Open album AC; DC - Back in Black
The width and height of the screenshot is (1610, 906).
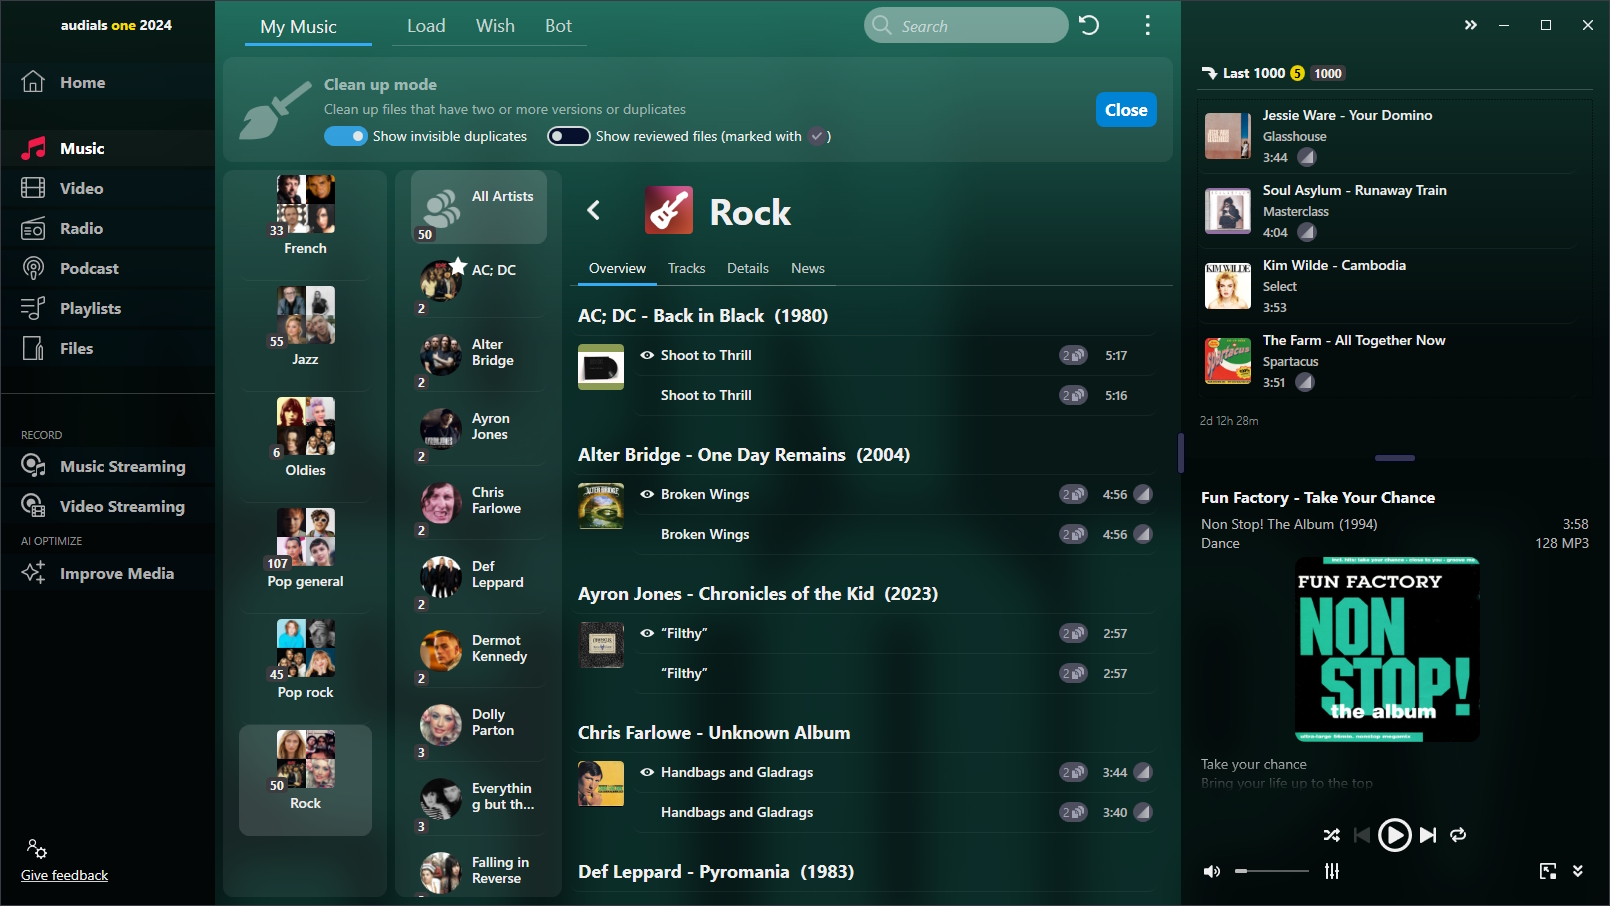(x=703, y=316)
